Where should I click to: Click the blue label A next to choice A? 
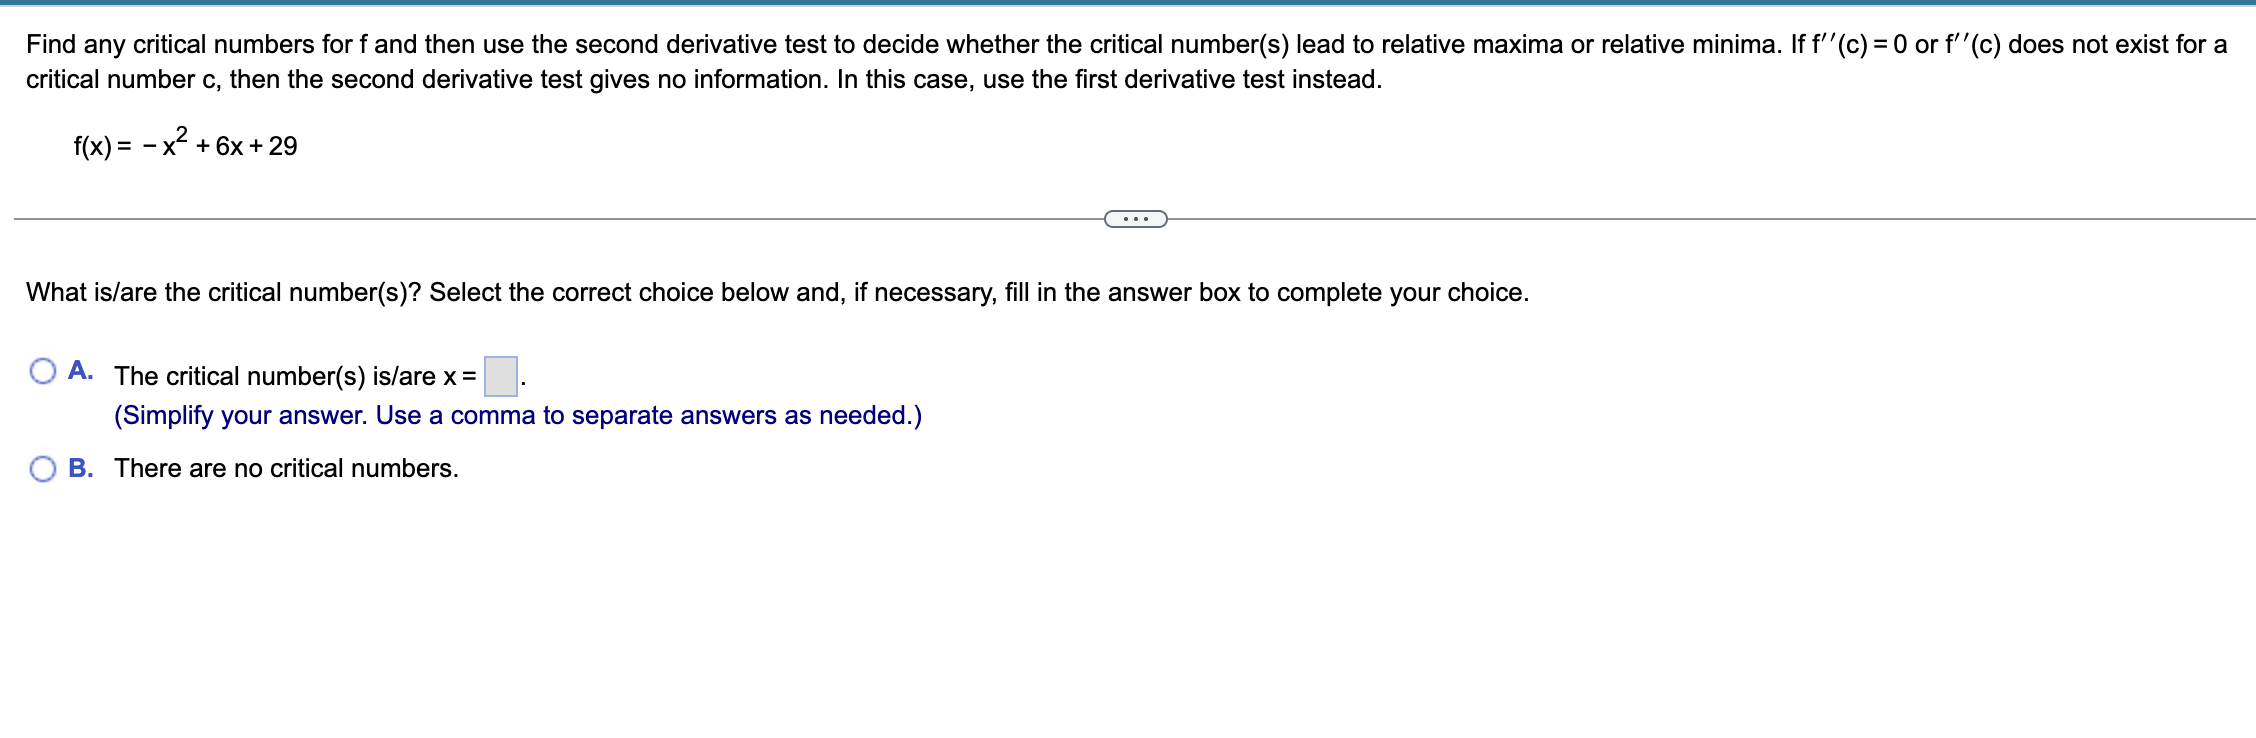pyautogui.click(x=80, y=370)
